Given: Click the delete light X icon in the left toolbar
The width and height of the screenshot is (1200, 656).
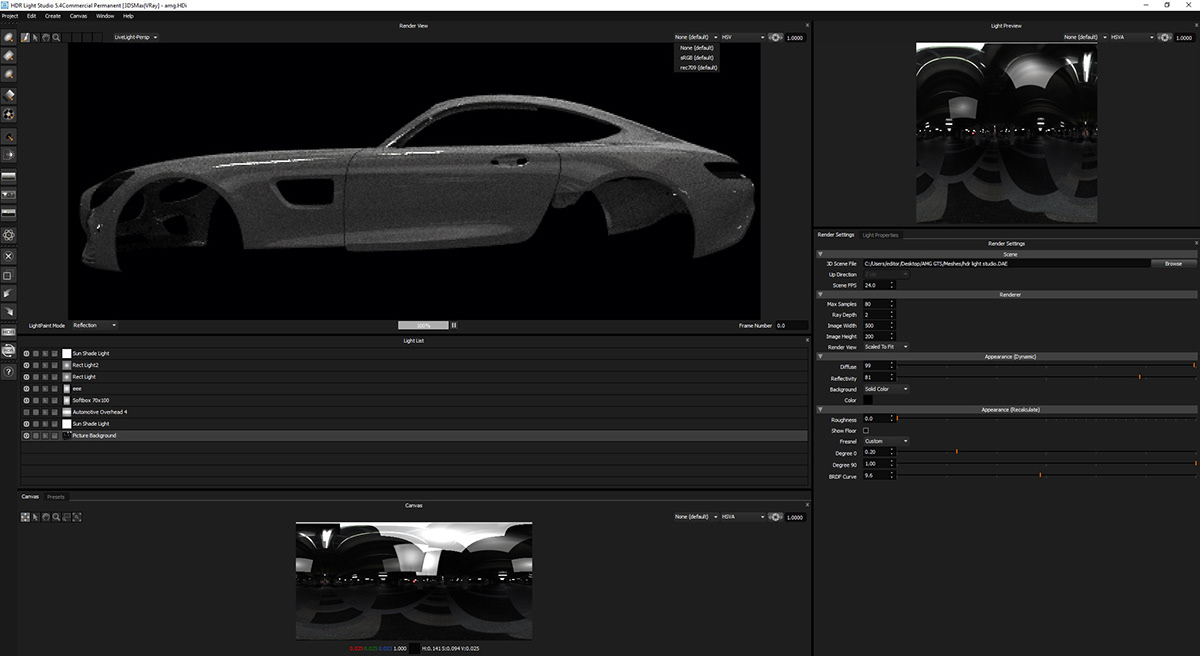Looking at the screenshot, I should point(8,256).
